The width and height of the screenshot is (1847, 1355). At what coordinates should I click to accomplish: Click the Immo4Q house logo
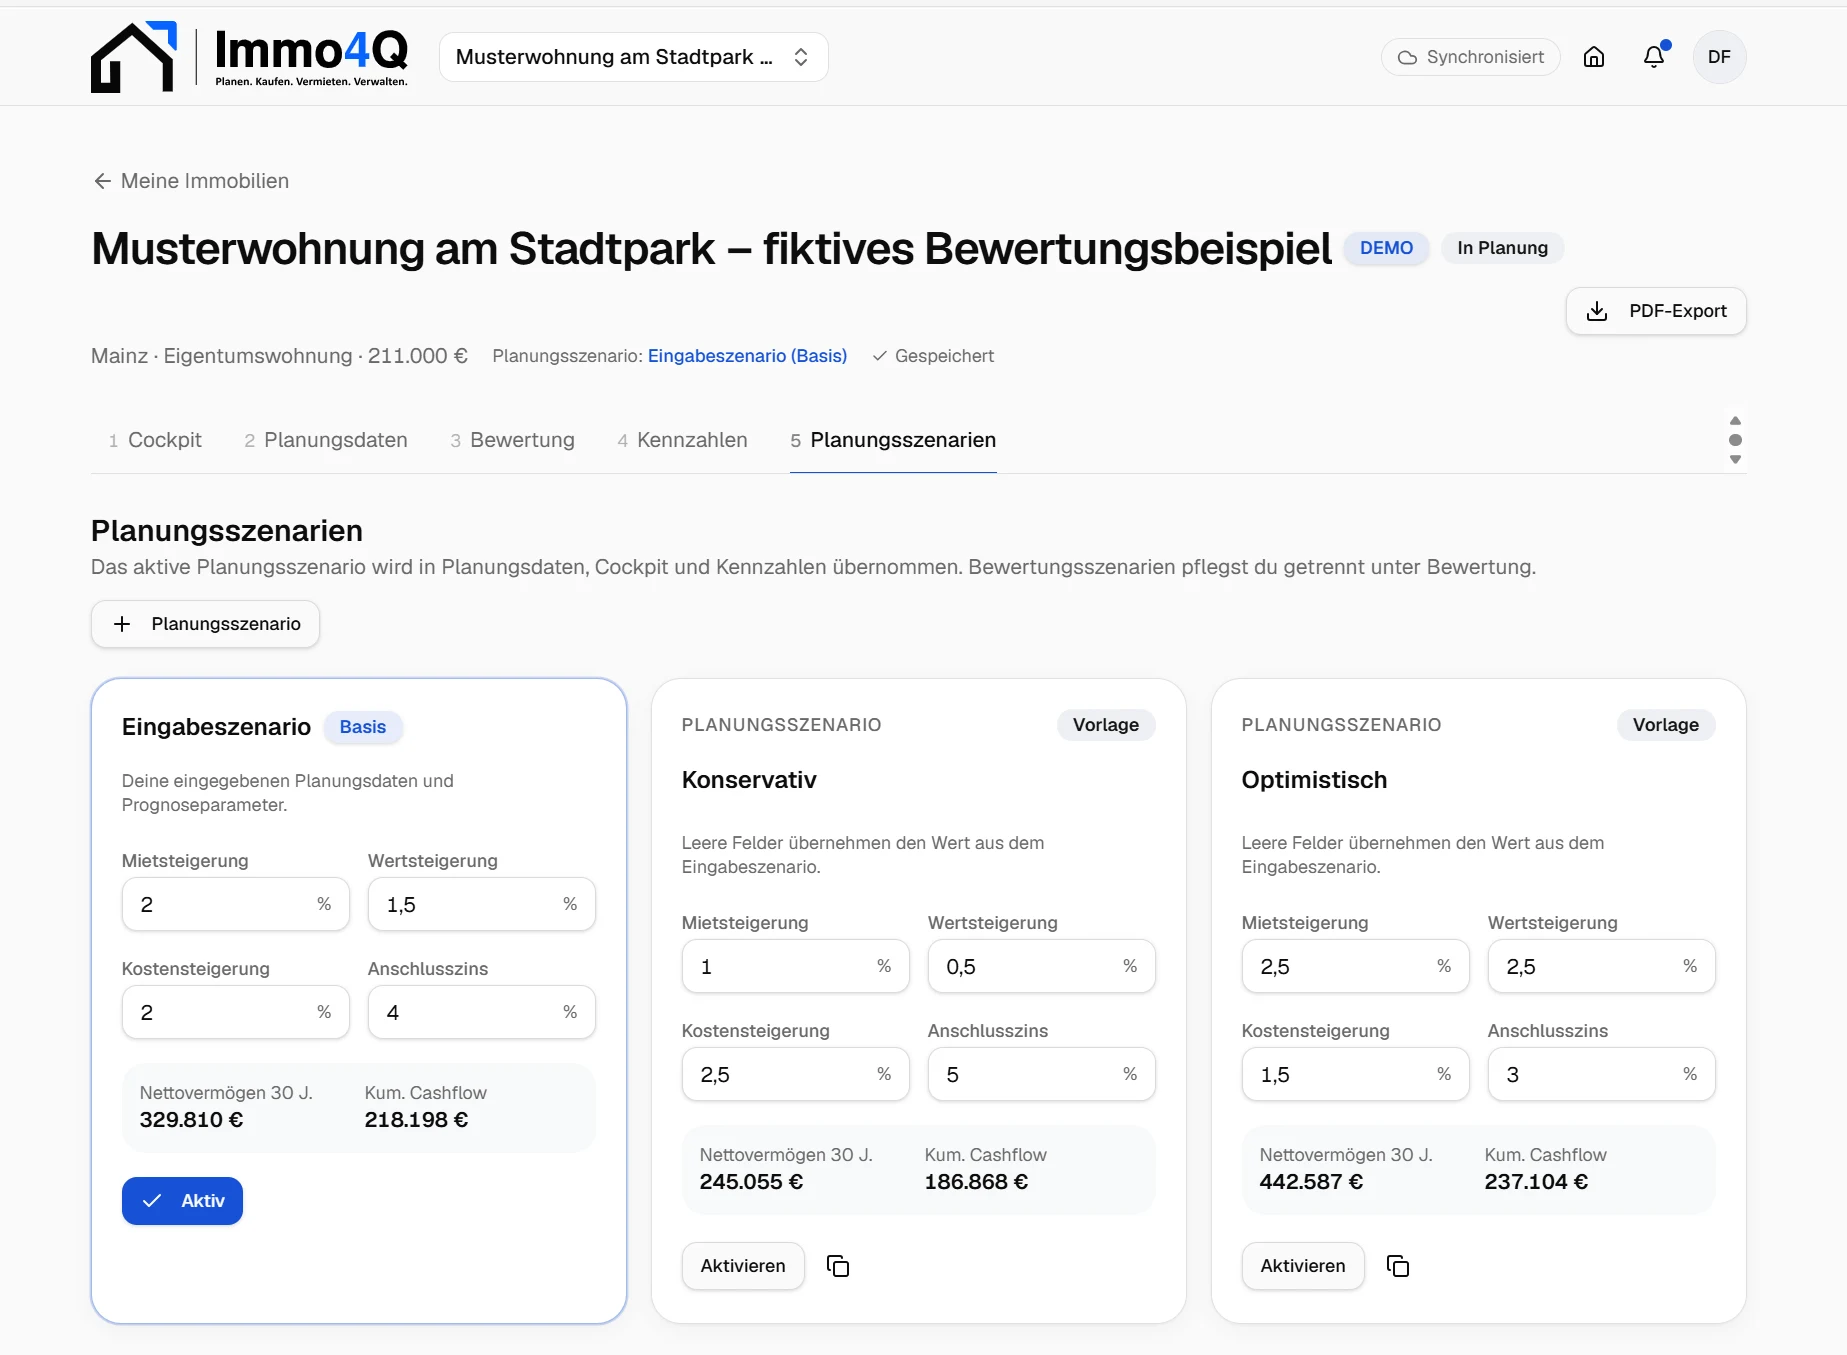point(134,57)
